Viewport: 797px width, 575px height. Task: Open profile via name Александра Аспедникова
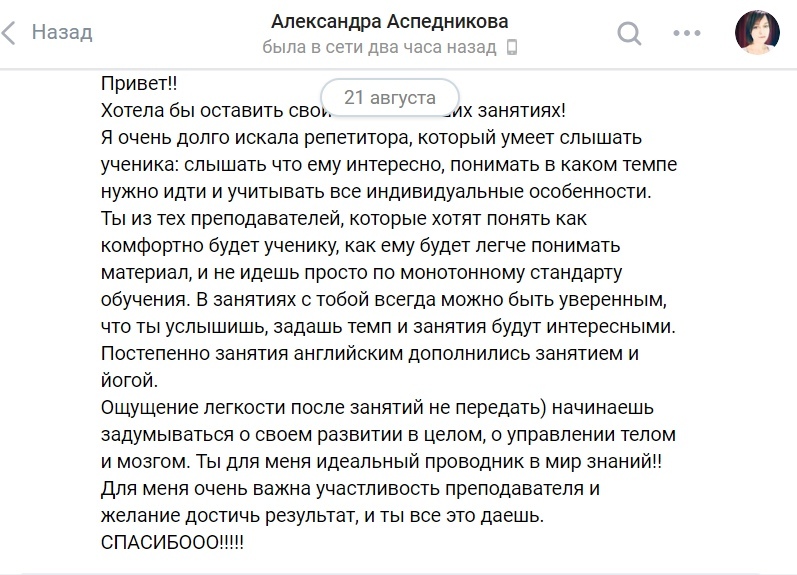pos(390,21)
